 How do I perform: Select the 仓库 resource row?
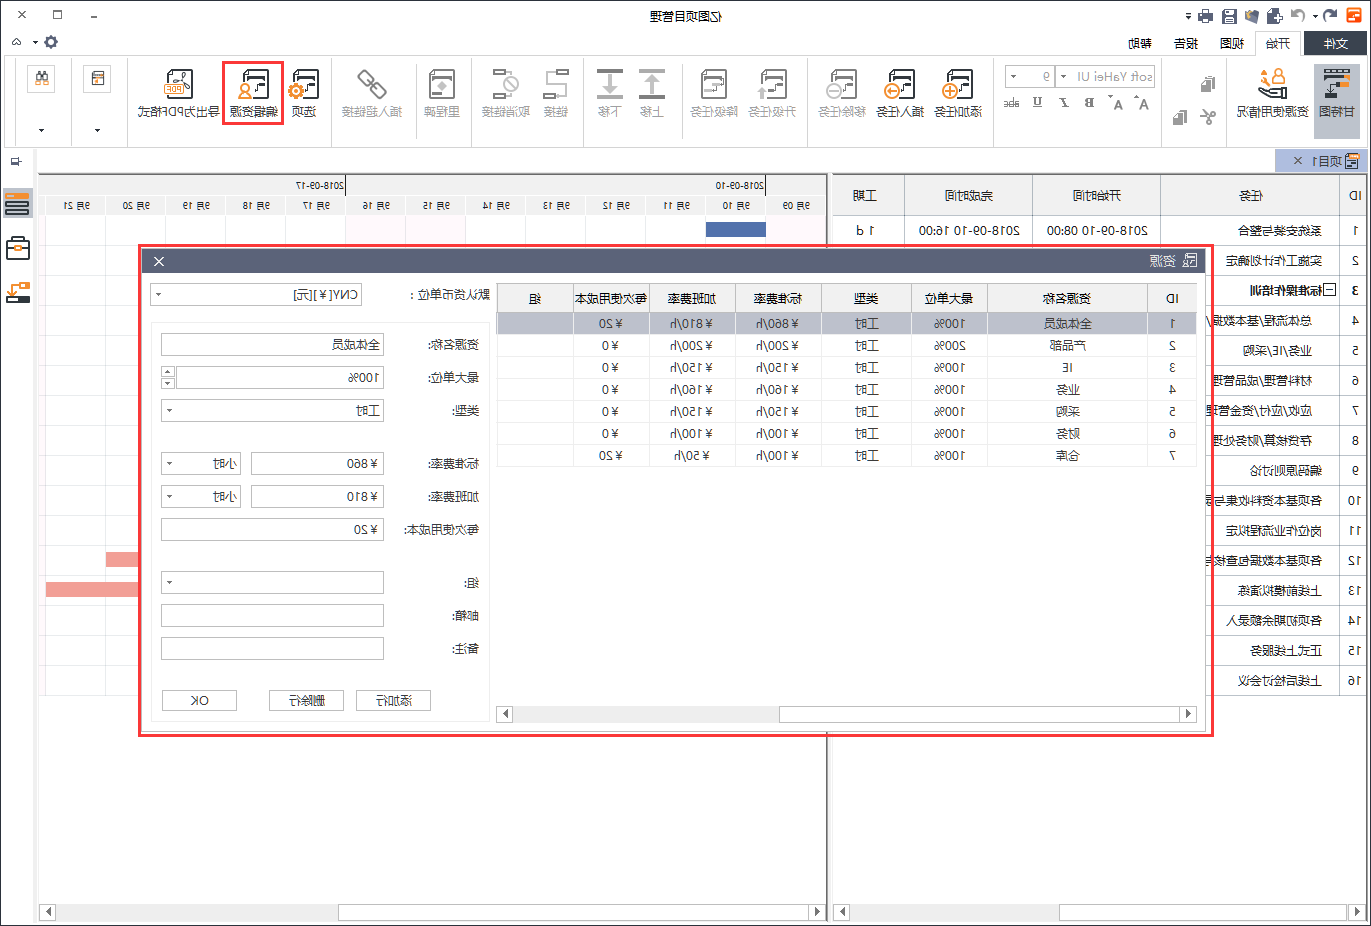click(846, 455)
